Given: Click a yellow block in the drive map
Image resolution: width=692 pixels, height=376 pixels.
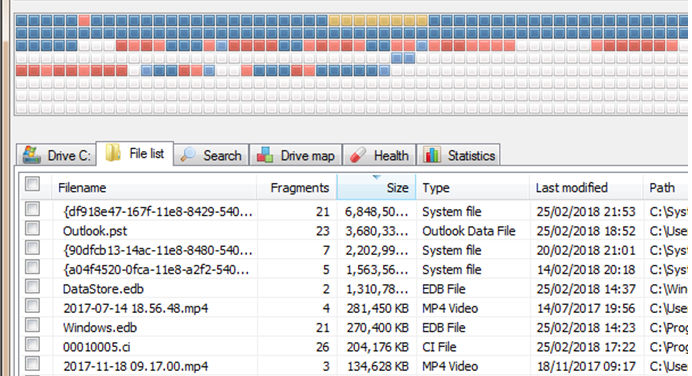Looking at the screenshot, I should pyautogui.click(x=334, y=20).
